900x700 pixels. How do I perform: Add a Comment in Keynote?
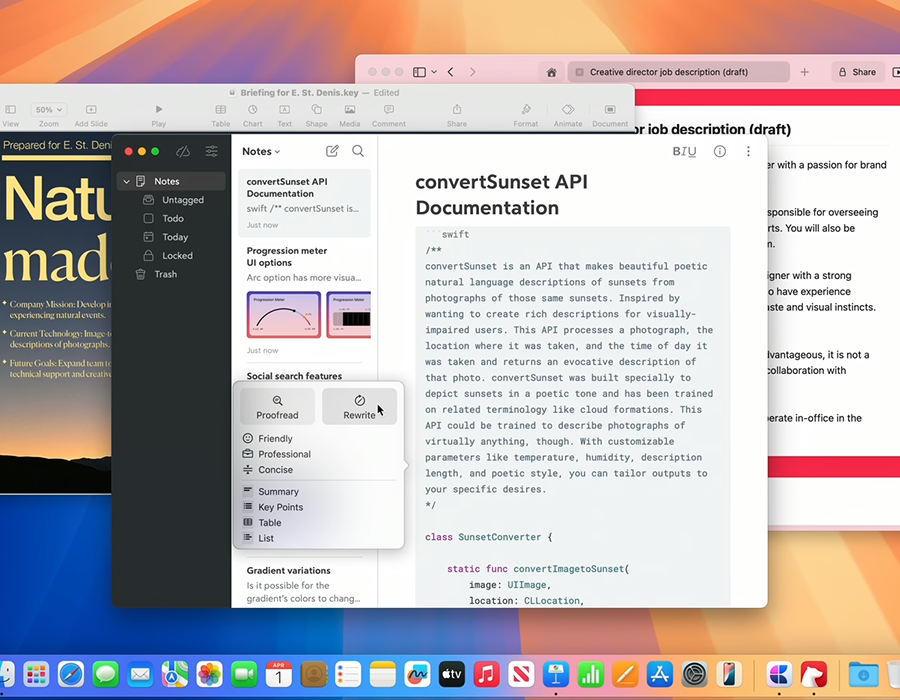point(389,115)
